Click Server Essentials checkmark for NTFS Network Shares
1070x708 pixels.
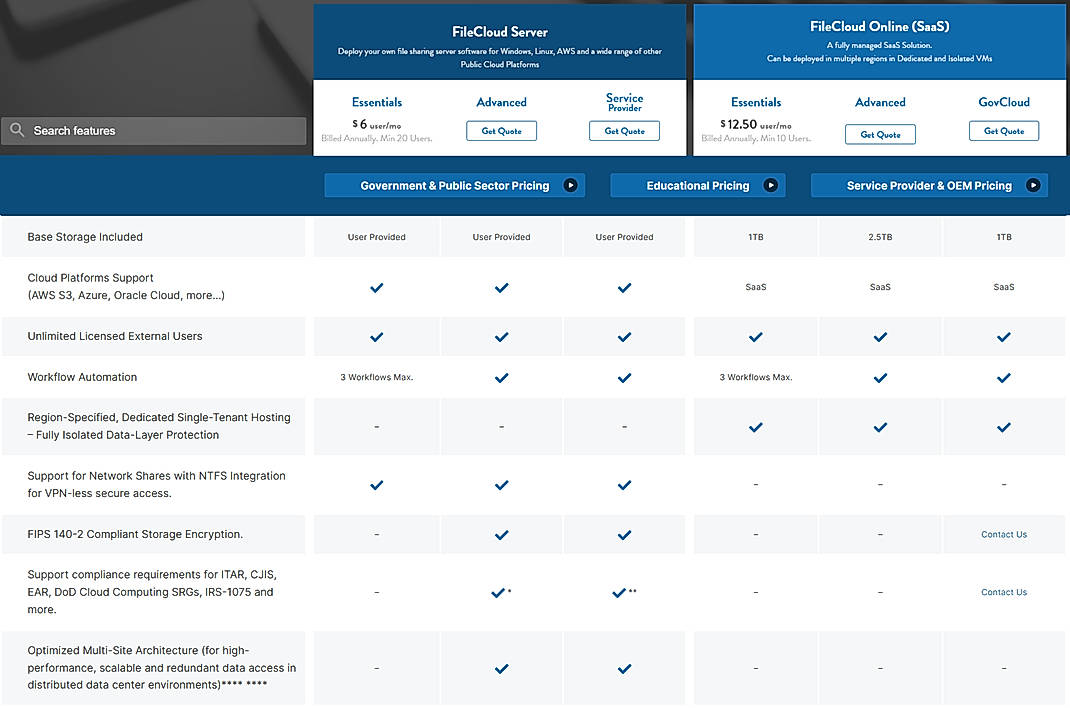(x=377, y=485)
